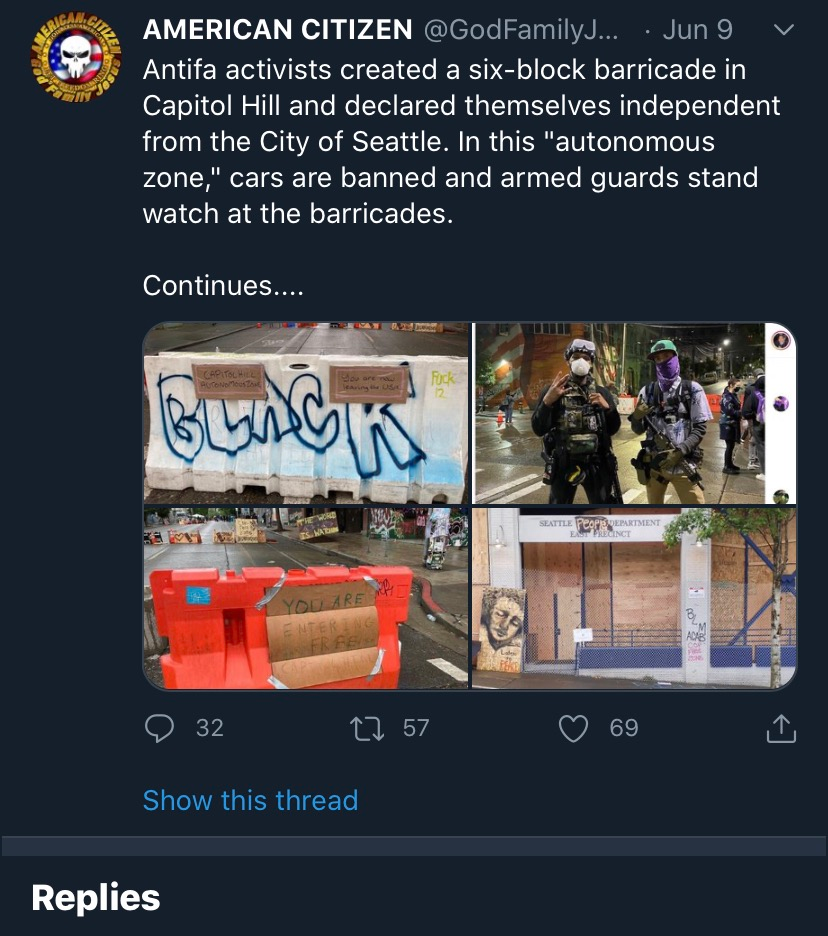The height and width of the screenshot is (936, 828).
Task: Tap the retweet arrows icon
Action: 367,728
